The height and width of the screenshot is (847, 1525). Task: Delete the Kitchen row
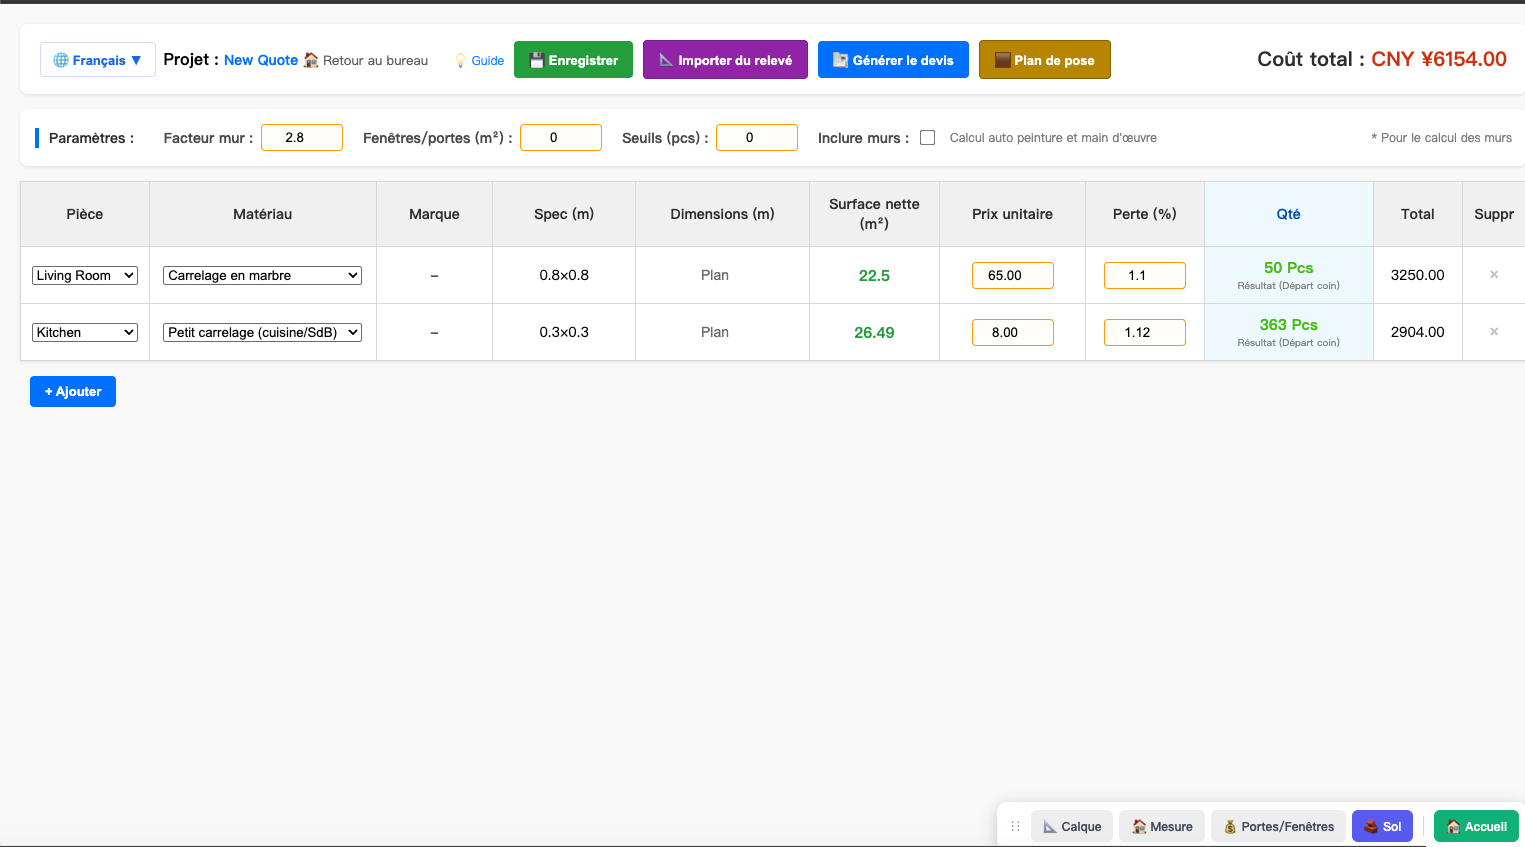pyautogui.click(x=1494, y=332)
